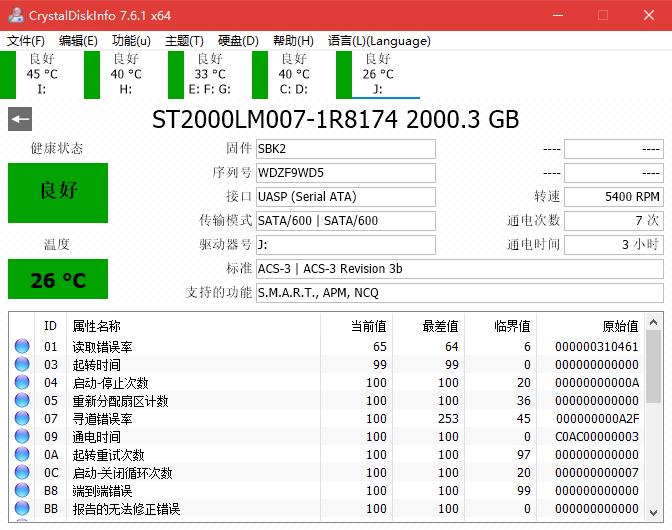
Task: Click status orb for 重新分配扇区计数 row
Action: tap(22, 400)
